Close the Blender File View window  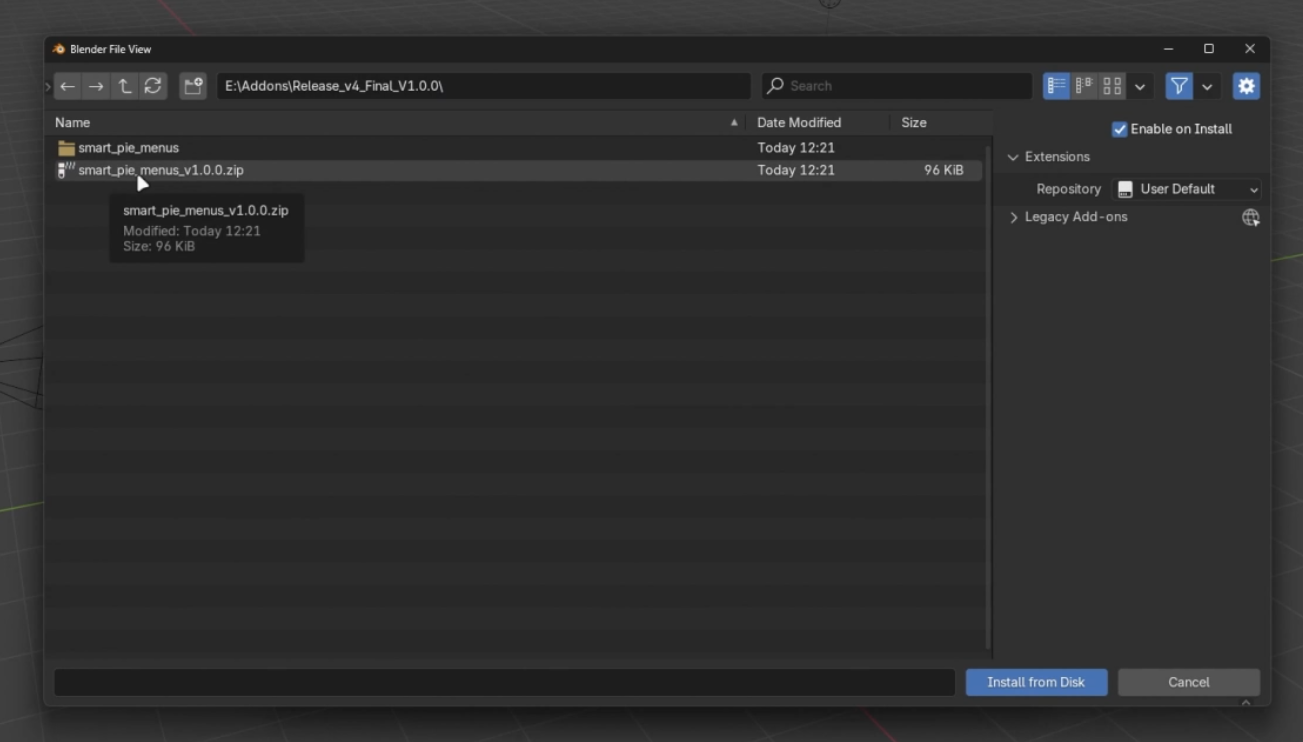point(1250,49)
